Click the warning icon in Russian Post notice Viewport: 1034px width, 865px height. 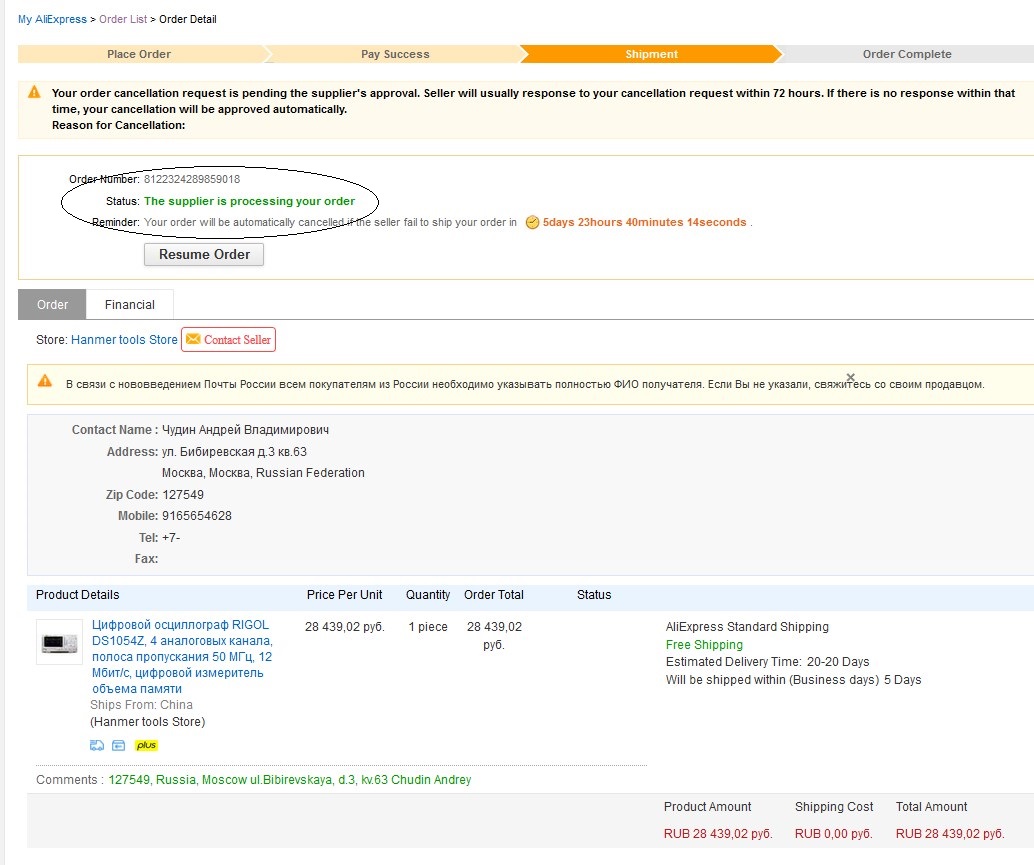[x=45, y=381]
